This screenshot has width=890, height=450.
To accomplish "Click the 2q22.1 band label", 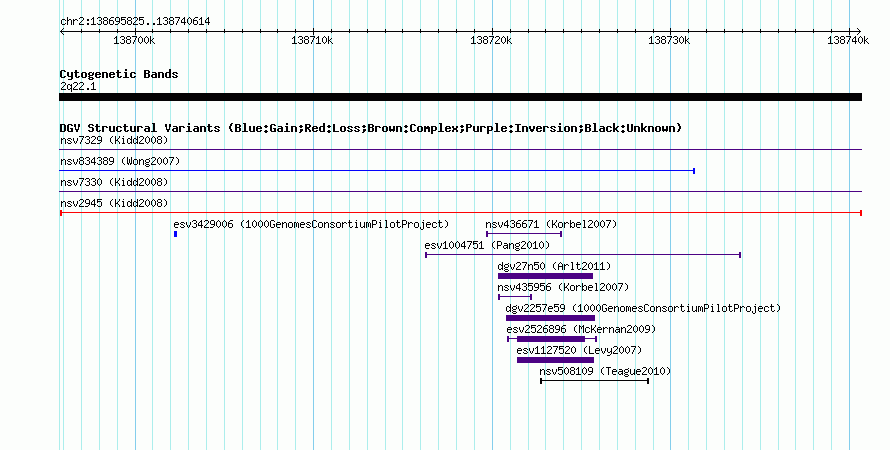I will click(x=78, y=86).
